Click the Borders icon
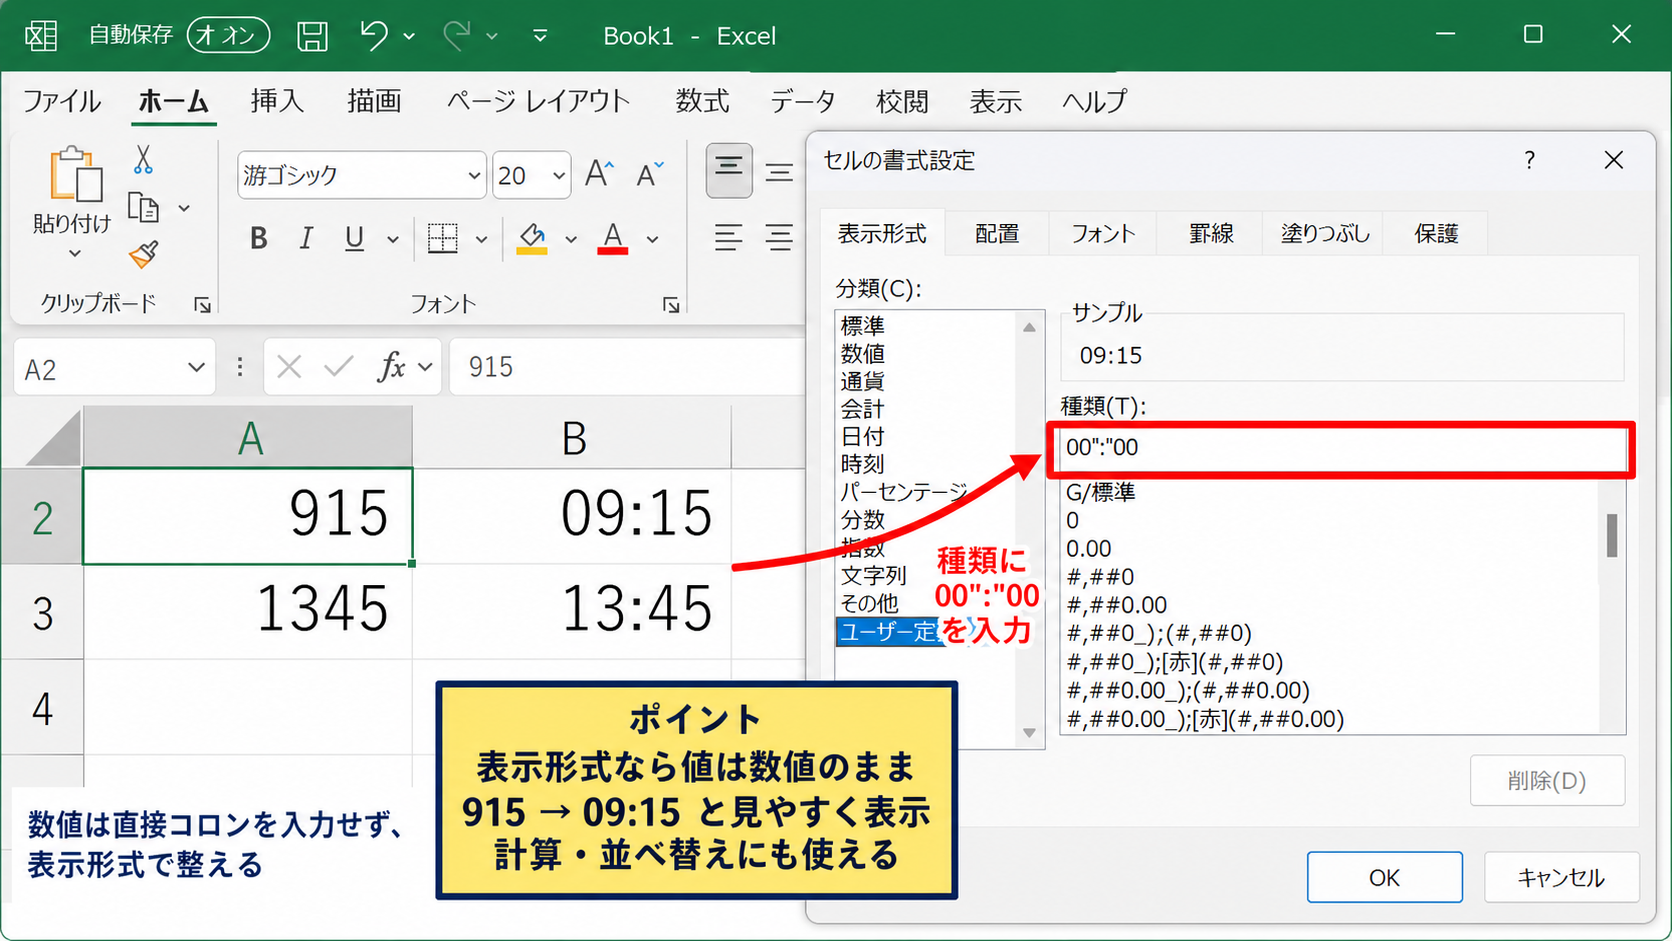The image size is (1672, 941). [442, 238]
